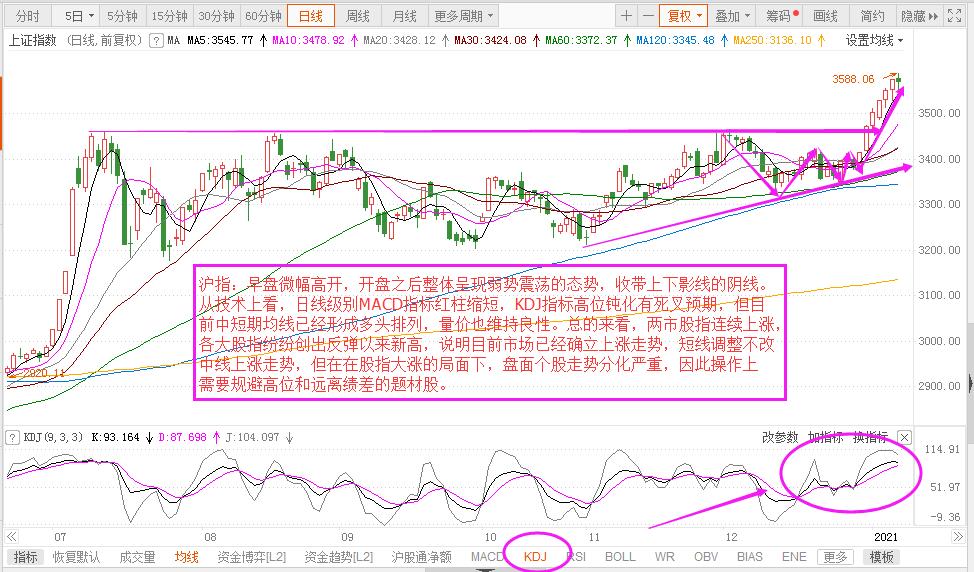Select the ENE indicator tab
This screenshot has width=974, height=572.
[793, 557]
